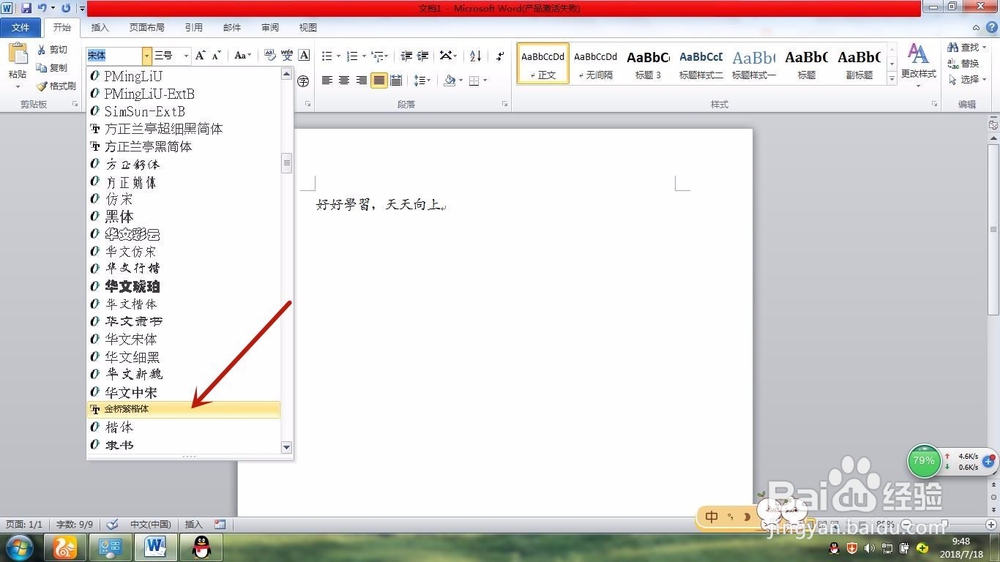
Task: Toggle Align Left for the paragraph
Action: click(x=327, y=80)
